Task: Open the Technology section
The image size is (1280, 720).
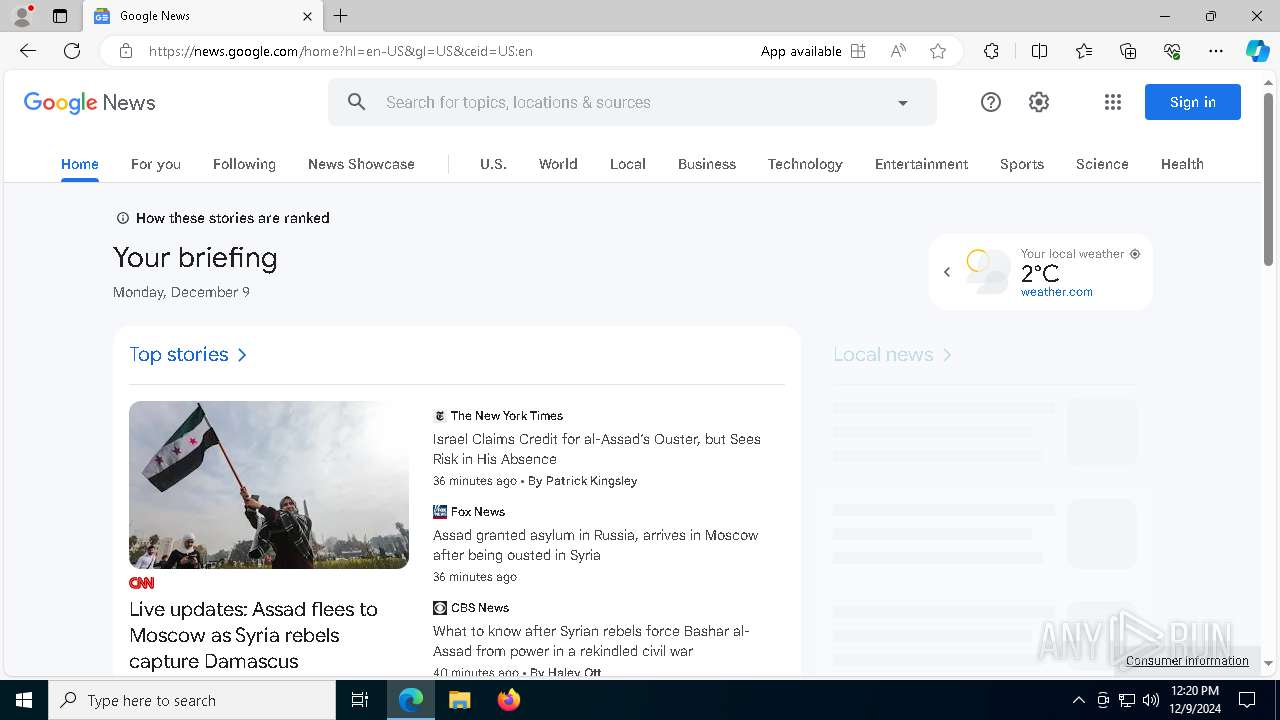Action: pyautogui.click(x=805, y=164)
